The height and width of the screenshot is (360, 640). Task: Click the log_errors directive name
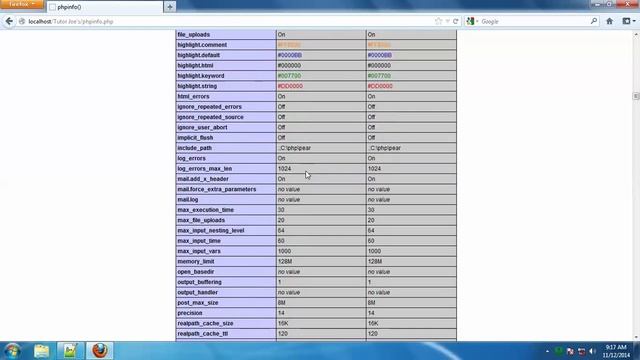coord(191,158)
